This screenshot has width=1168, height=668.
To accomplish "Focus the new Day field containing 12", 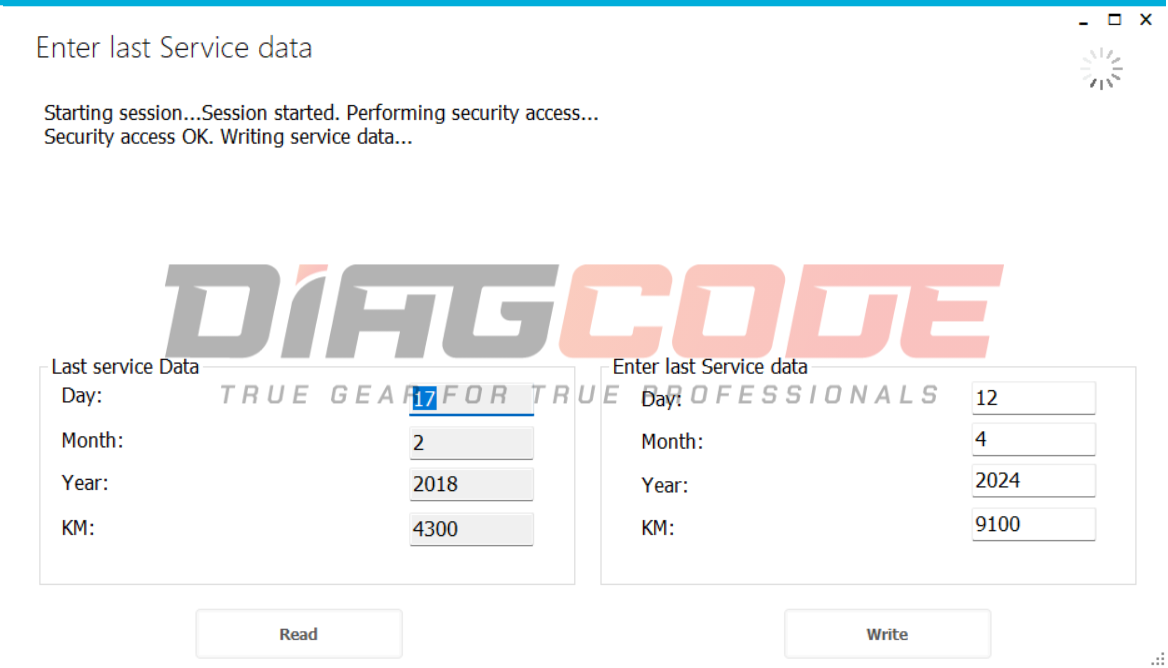I will click(1033, 398).
